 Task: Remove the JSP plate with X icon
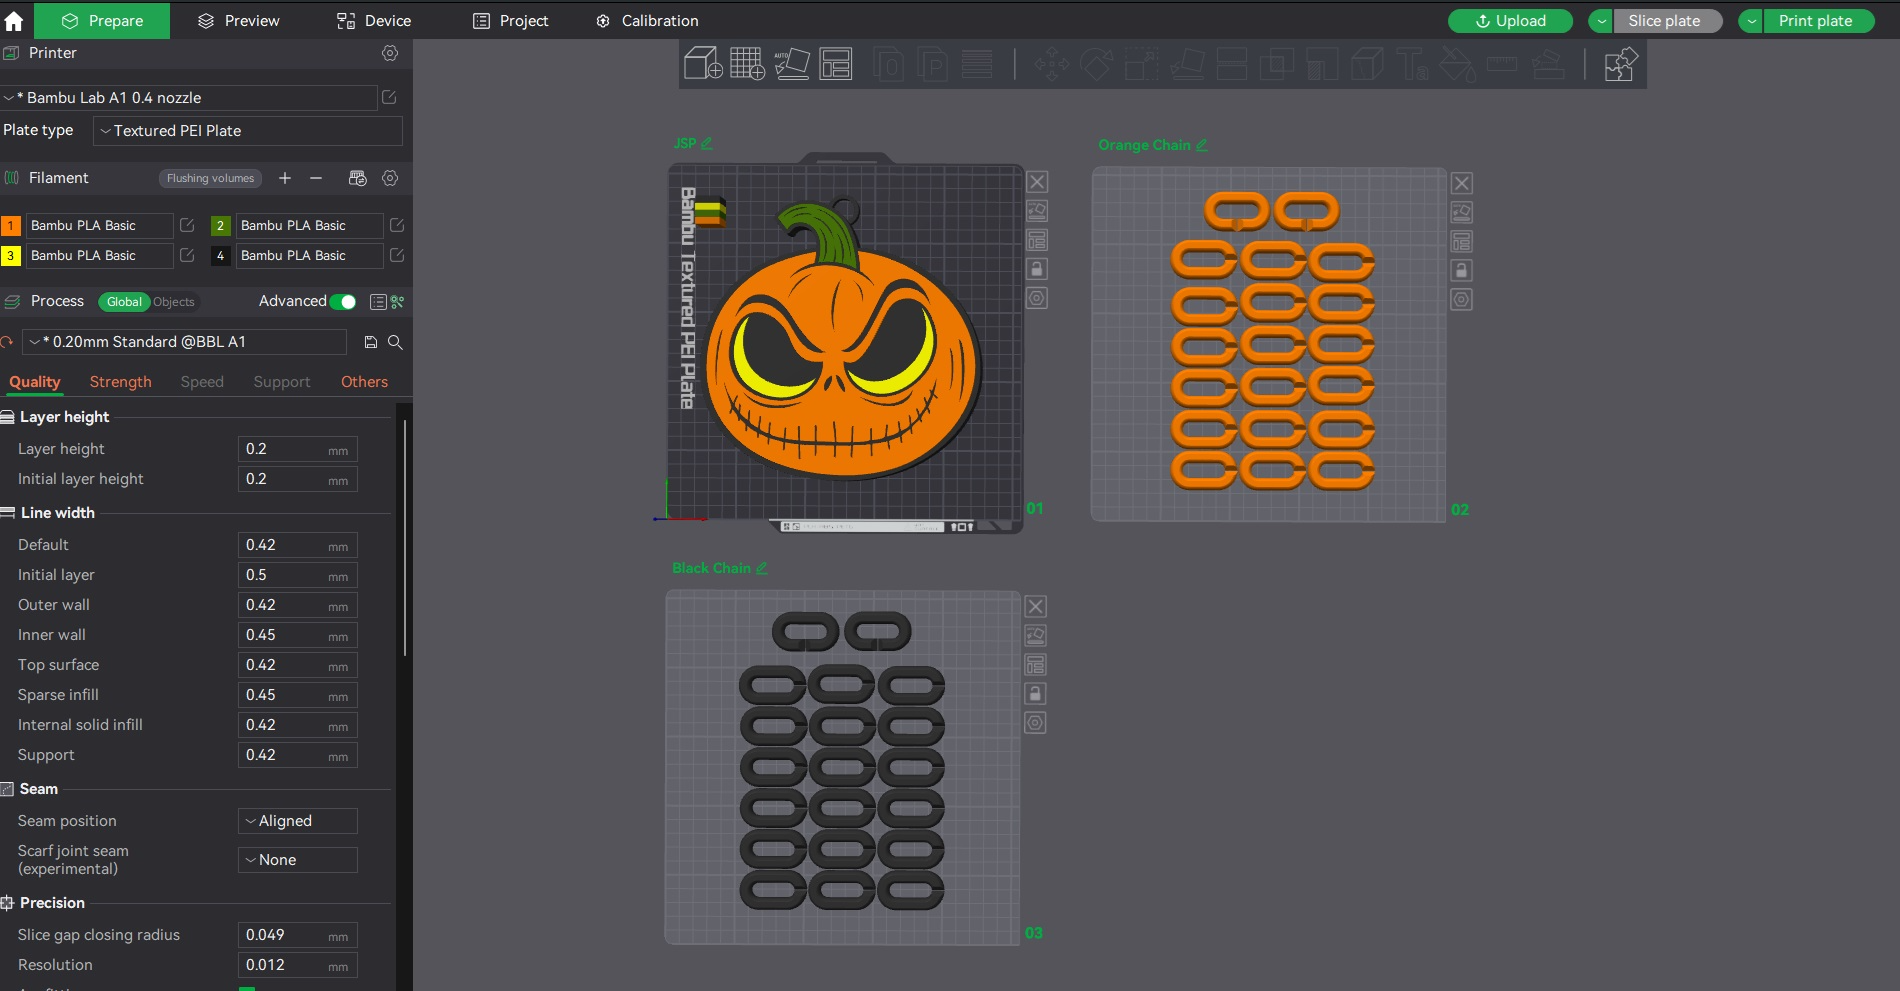coord(1037,182)
